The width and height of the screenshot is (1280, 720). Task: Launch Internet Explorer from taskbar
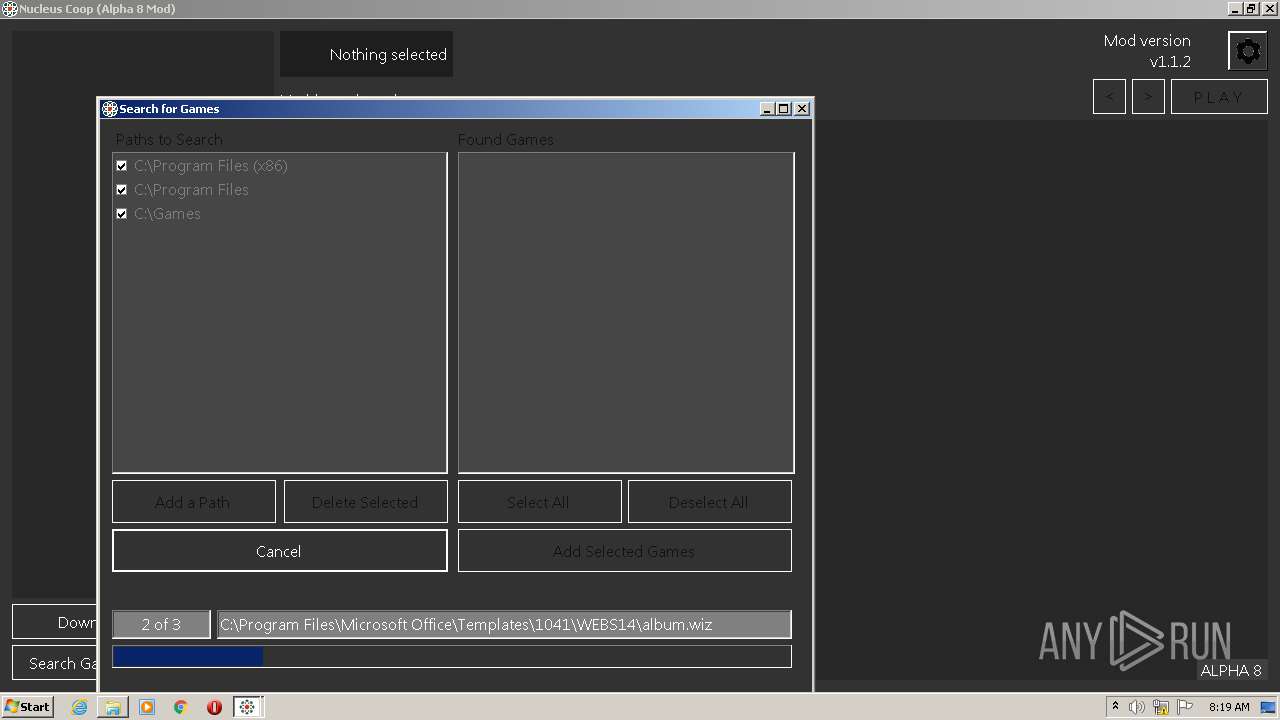pyautogui.click(x=79, y=707)
